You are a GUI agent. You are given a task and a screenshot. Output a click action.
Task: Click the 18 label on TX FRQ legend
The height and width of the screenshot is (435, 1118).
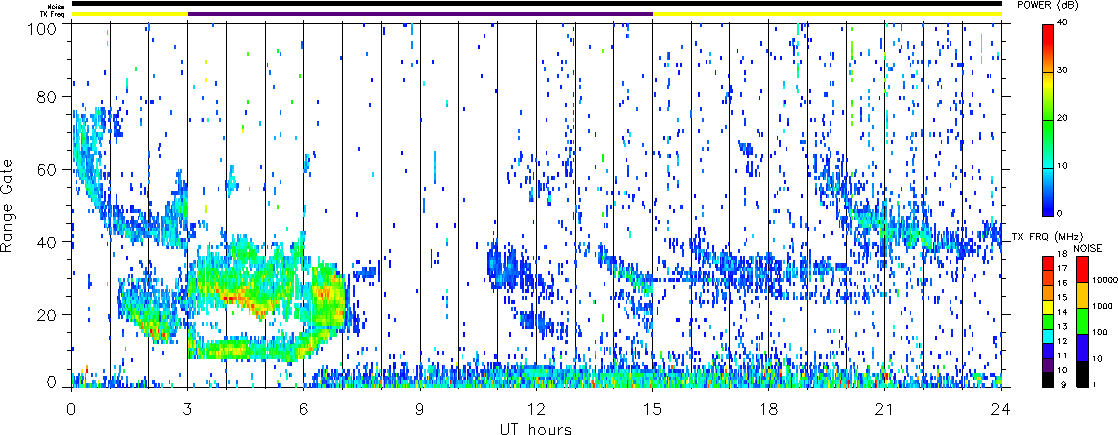tap(1062, 253)
